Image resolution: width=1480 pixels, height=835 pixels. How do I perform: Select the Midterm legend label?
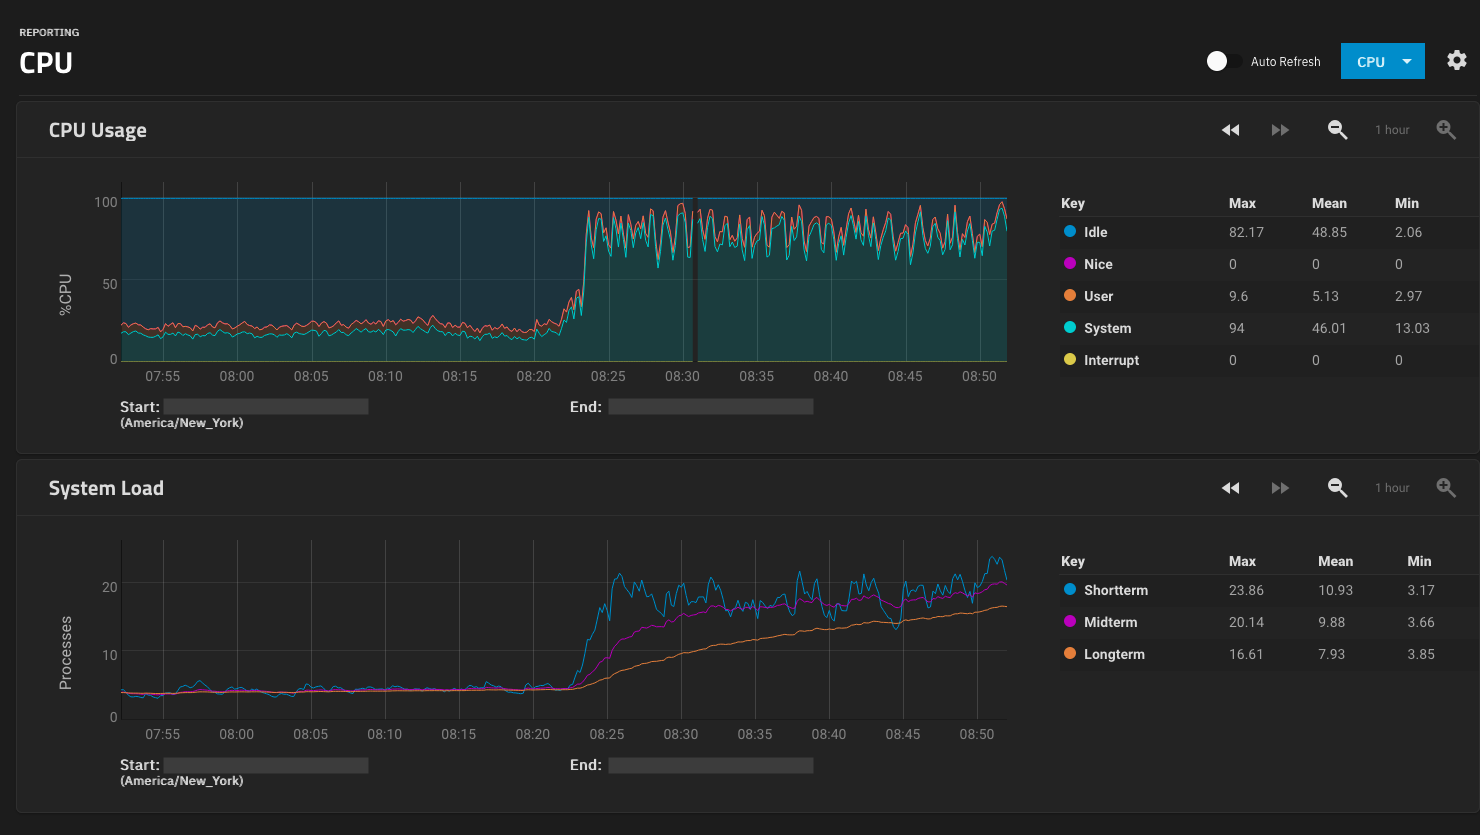coord(1110,622)
